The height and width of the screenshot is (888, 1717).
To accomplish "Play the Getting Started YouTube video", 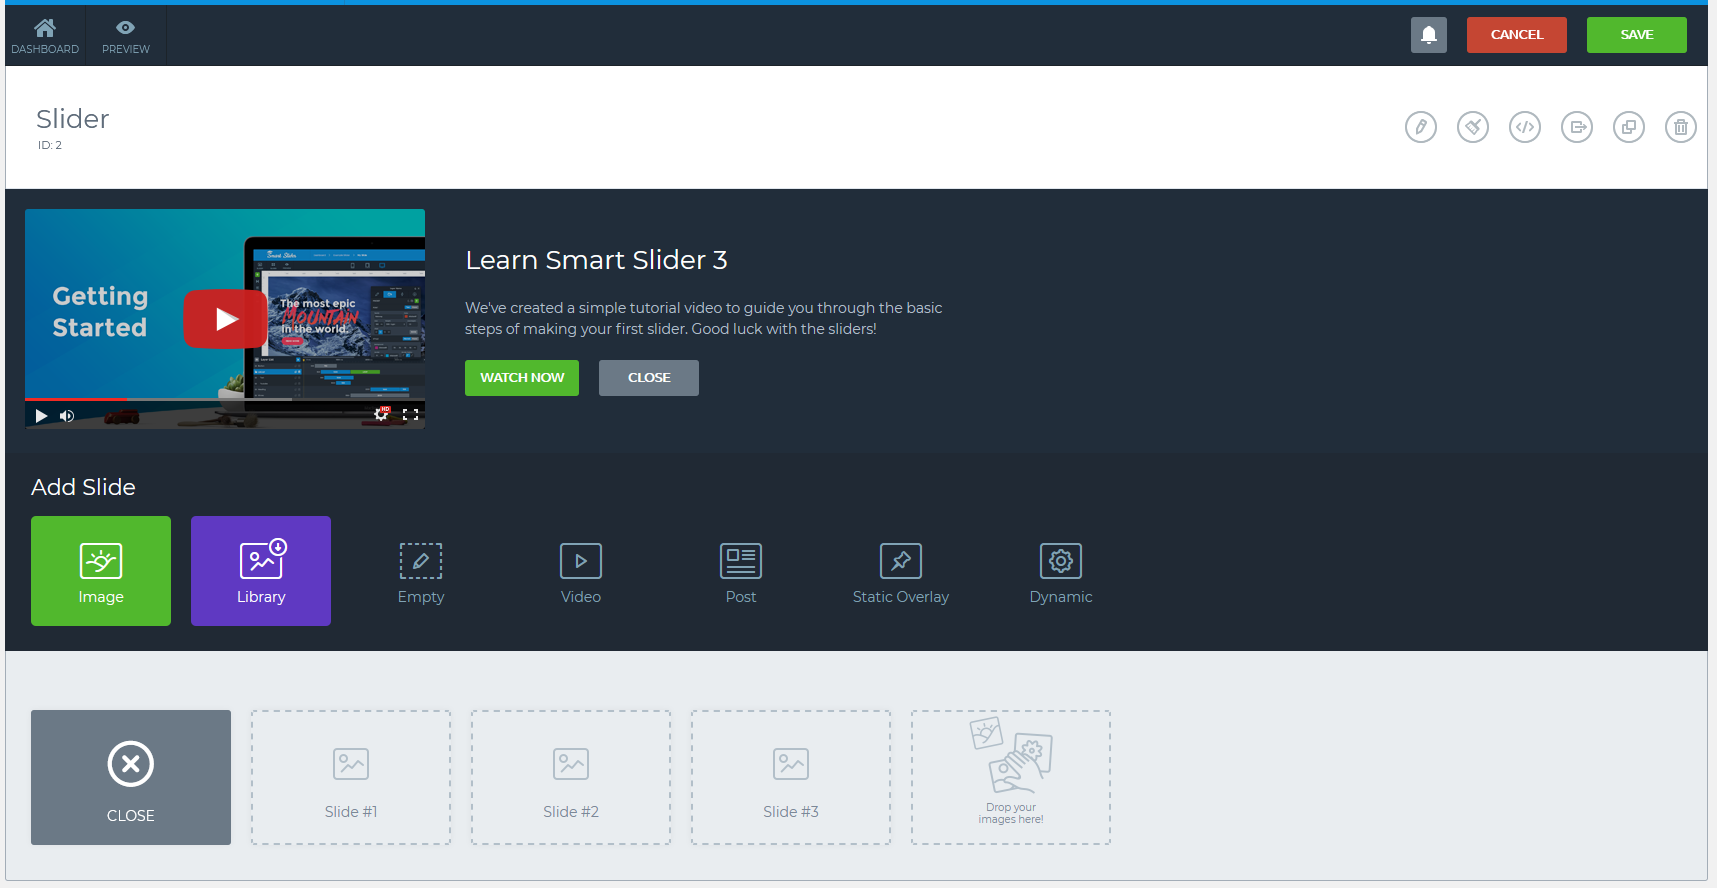I will (225, 319).
